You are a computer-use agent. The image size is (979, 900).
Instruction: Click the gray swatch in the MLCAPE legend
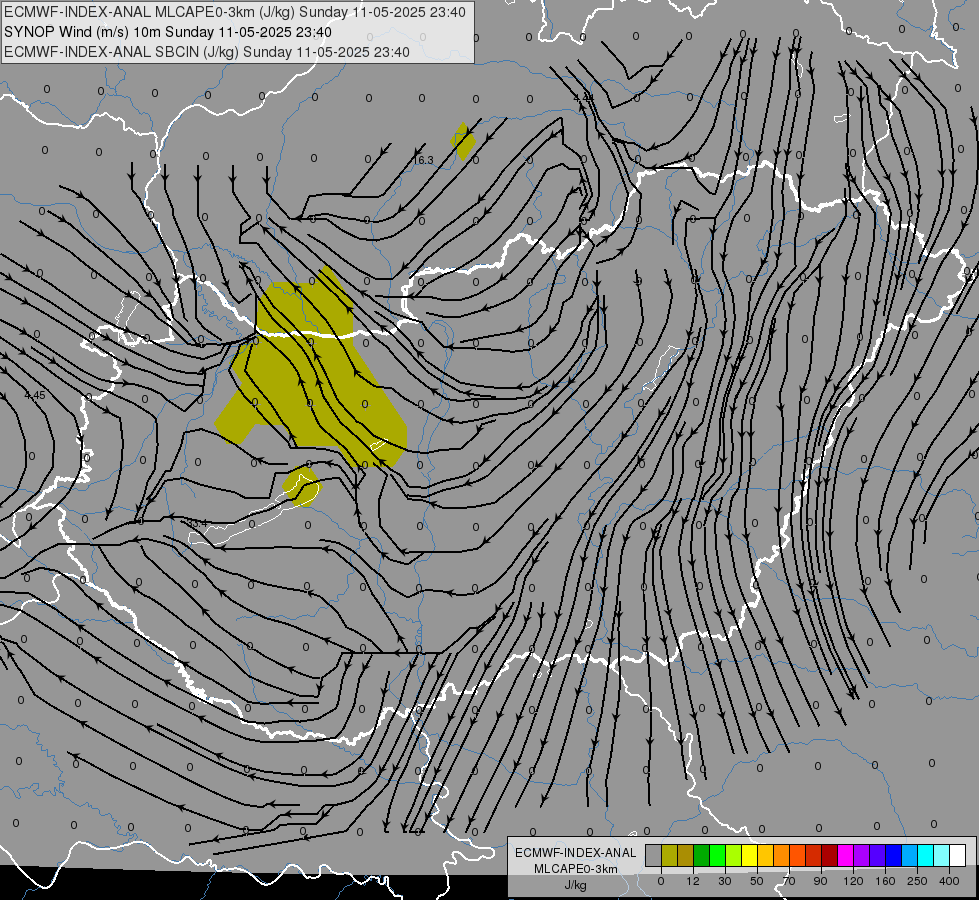[654, 855]
